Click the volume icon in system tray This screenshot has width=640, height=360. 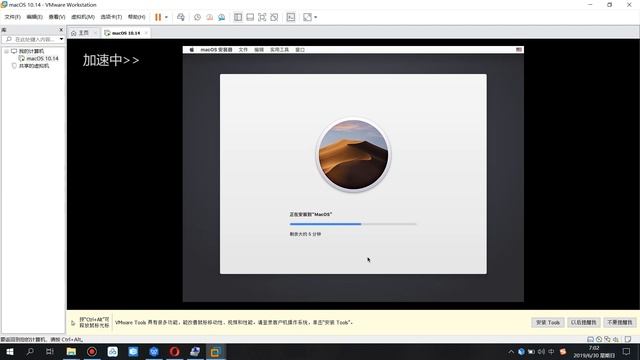click(x=541, y=351)
